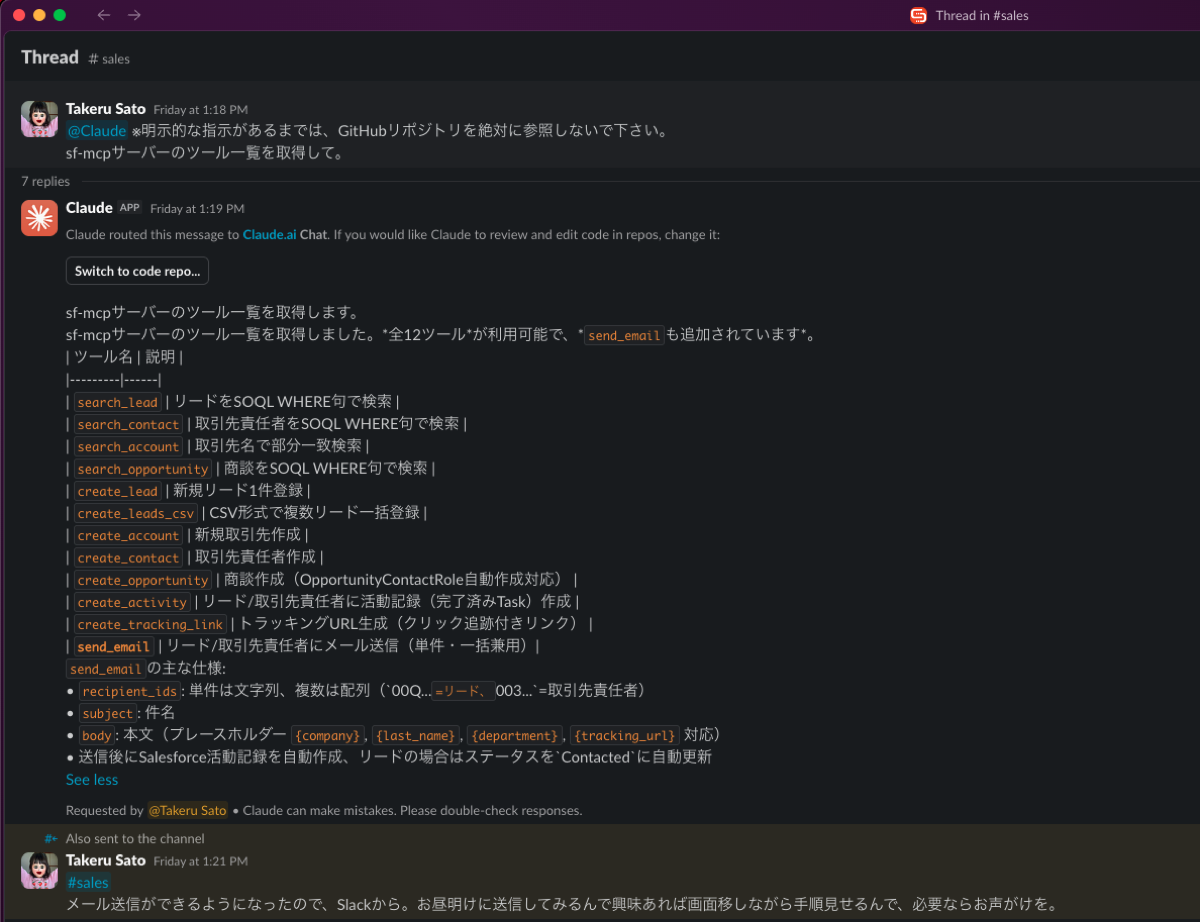Click the APP badge beside Claude's name

coord(129,208)
